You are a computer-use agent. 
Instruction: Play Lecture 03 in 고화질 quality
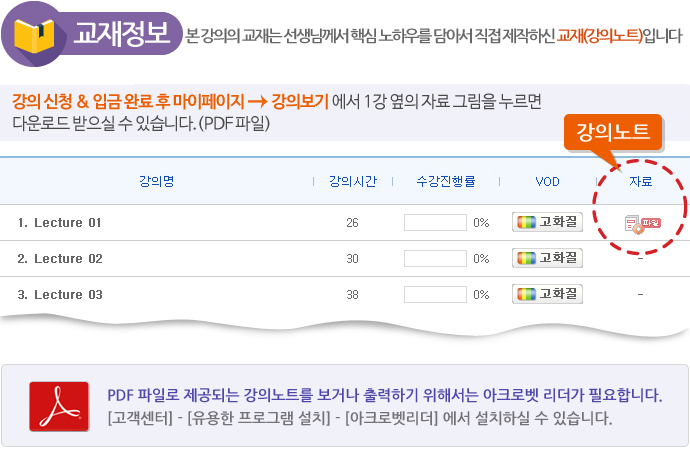[547, 294]
